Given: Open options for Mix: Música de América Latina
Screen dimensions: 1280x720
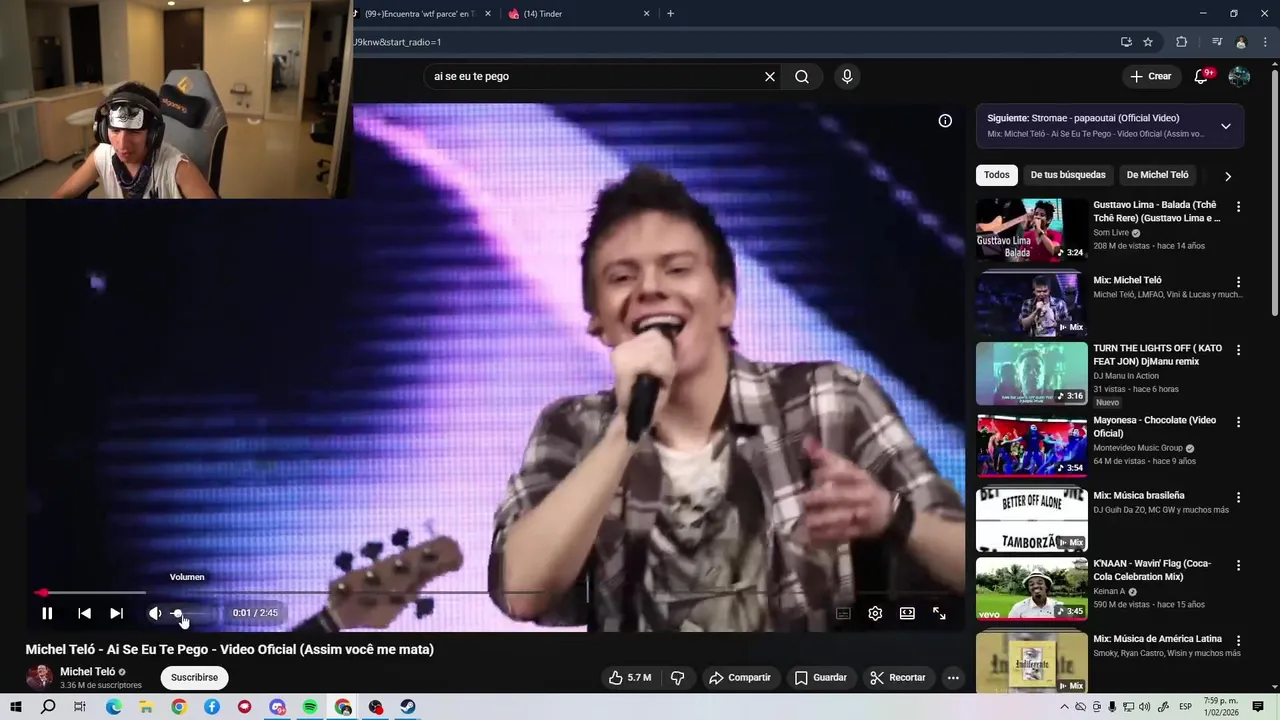Looking at the screenshot, I should click(x=1238, y=641).
